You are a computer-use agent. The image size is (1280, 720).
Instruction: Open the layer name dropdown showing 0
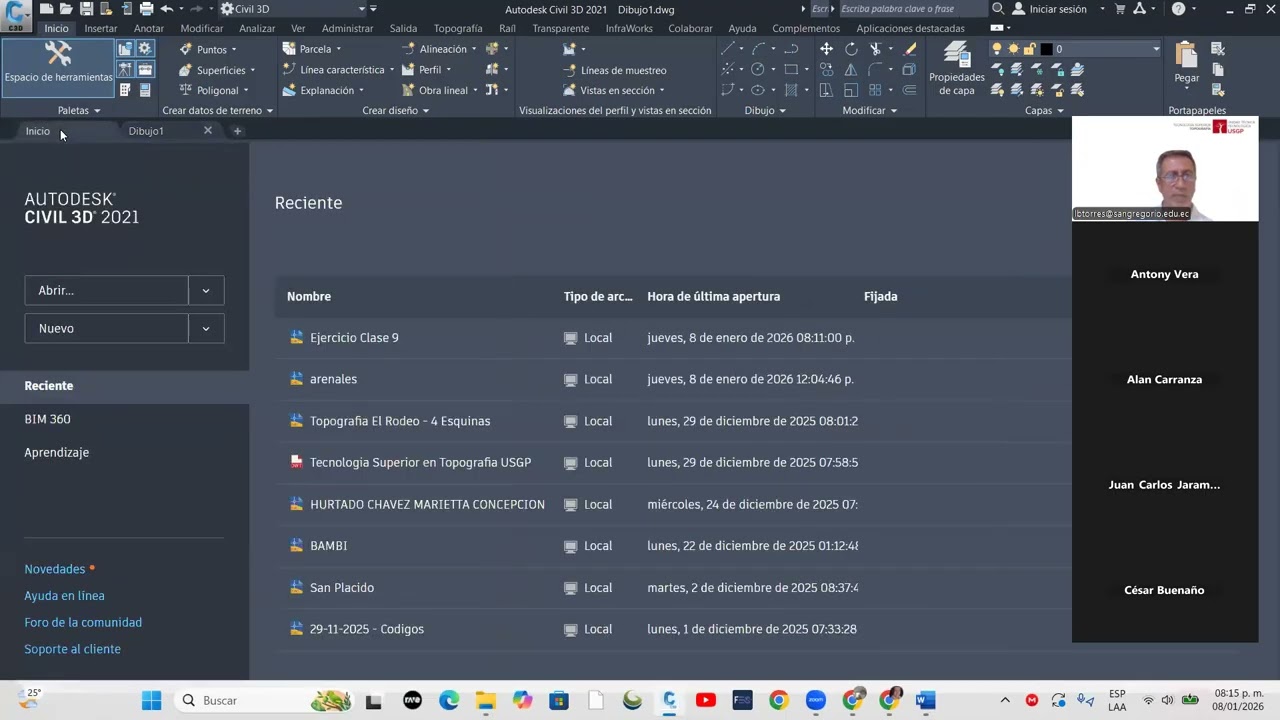click(1156, 49)
